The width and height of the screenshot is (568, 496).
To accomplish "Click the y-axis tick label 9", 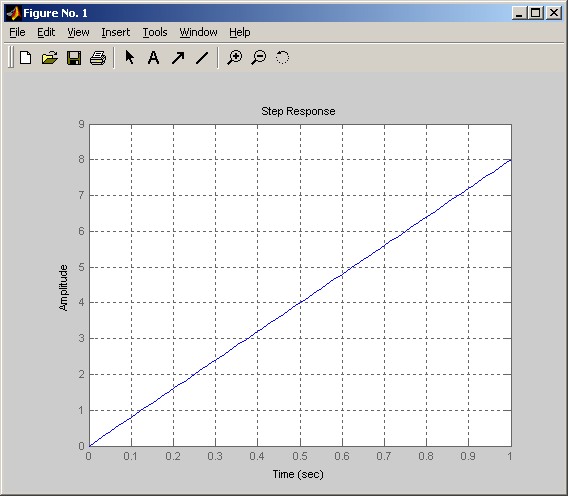I will tap(82, 124).
